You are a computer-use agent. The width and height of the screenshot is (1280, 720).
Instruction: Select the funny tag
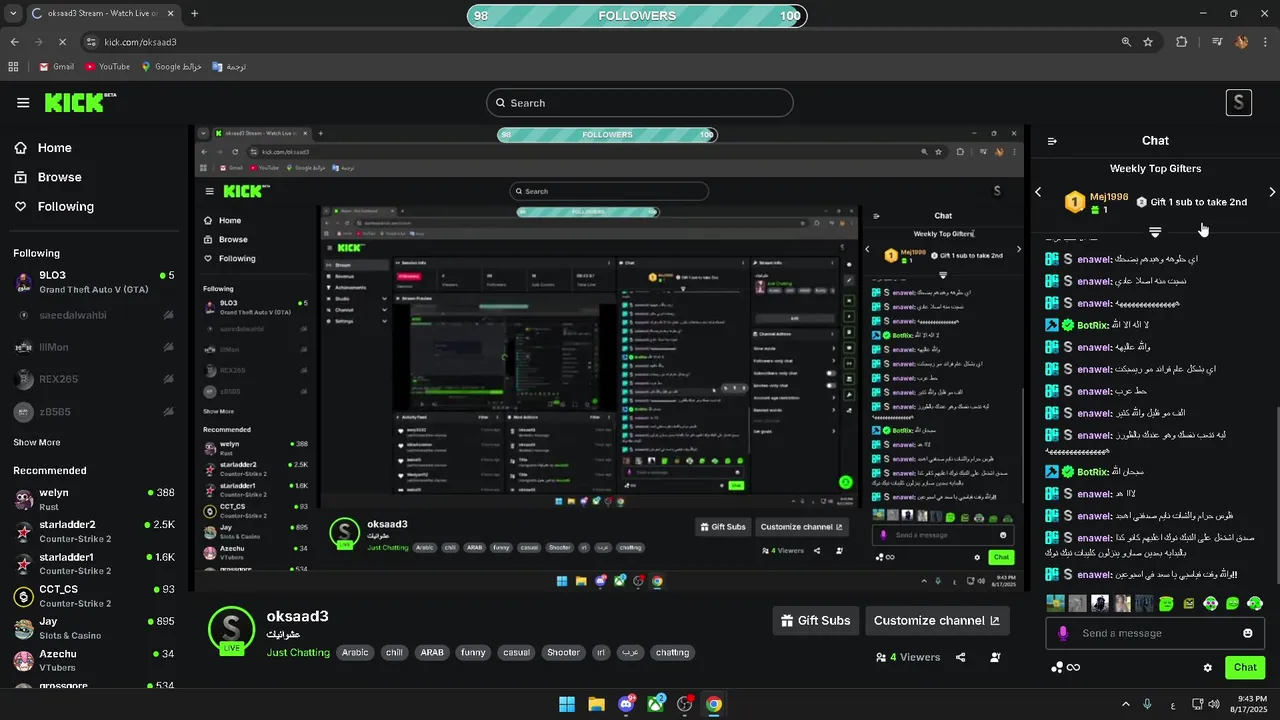click(473, 652)
